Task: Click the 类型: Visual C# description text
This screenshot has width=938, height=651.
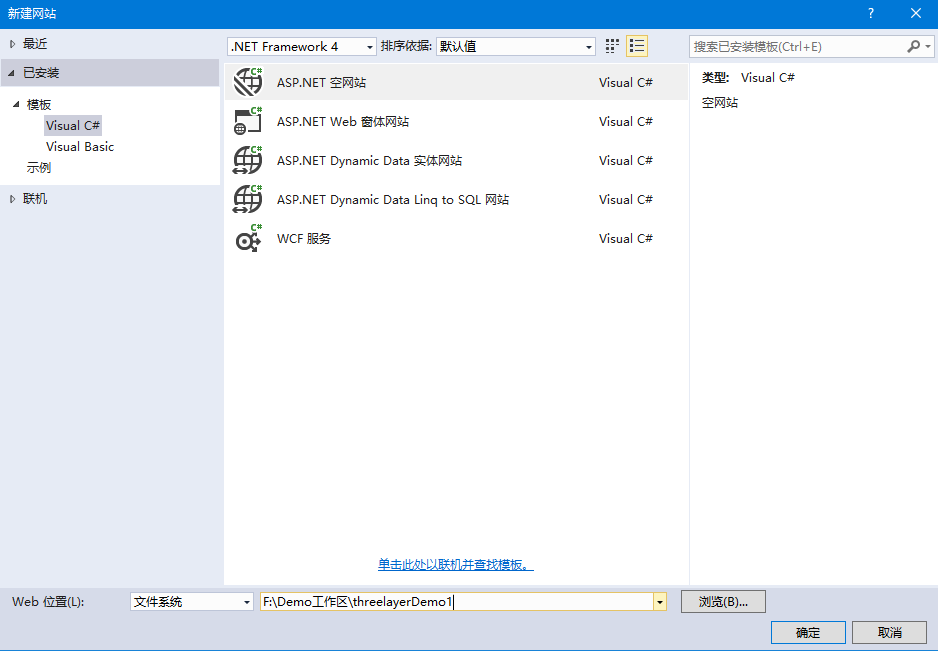Action: coord(748,77)
